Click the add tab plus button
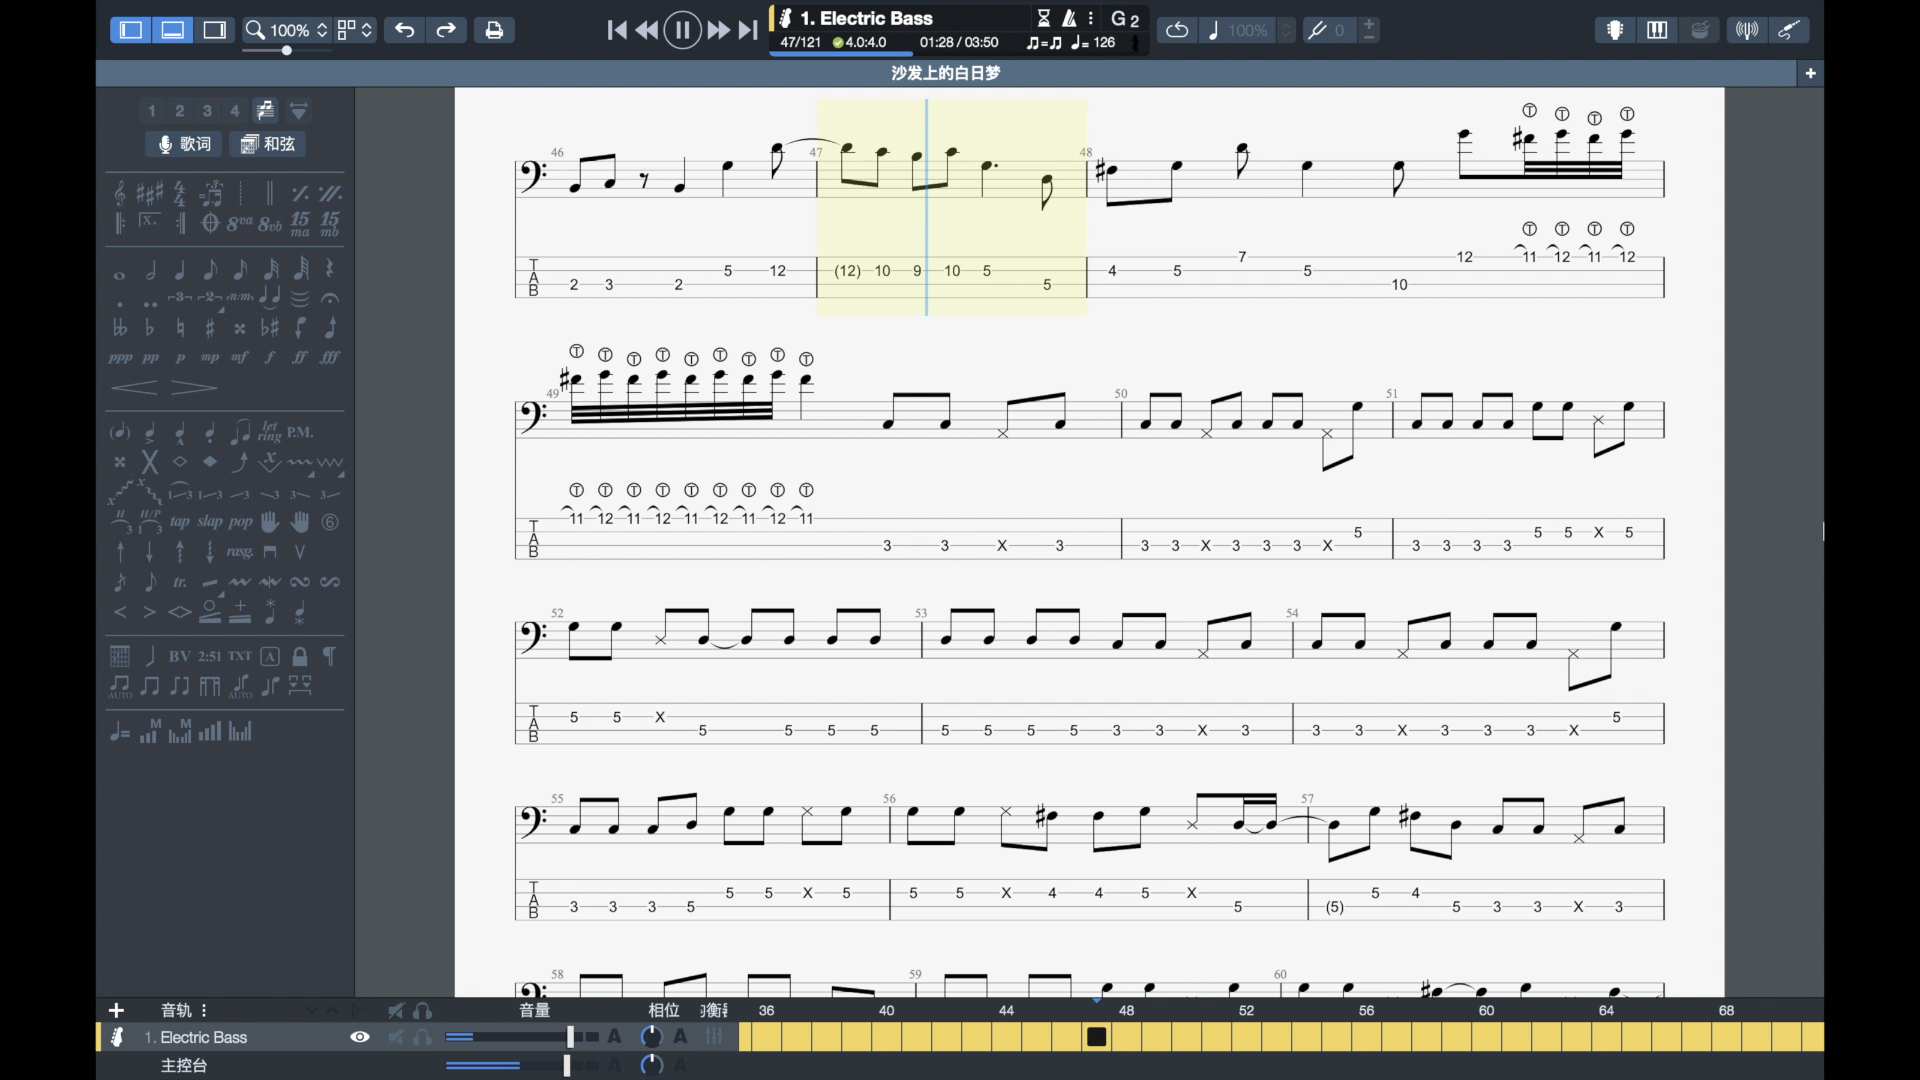1920x1080 pixels. point(1810,73)
